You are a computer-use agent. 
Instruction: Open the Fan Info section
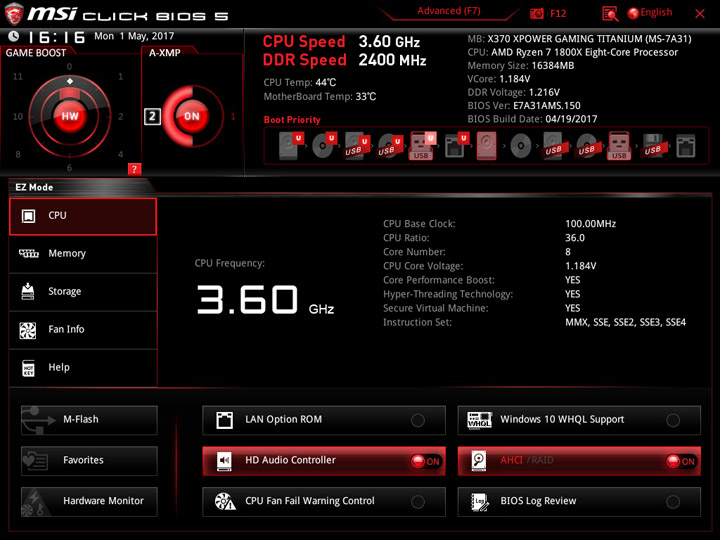point(83,330)
